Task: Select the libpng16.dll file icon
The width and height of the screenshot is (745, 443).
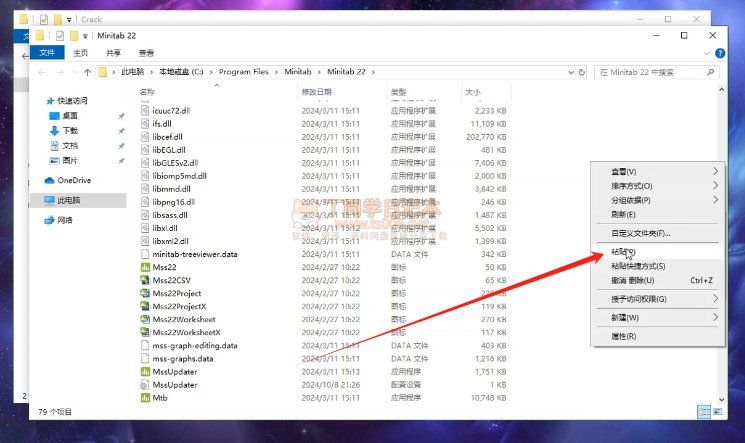Action: pos(145,202)
